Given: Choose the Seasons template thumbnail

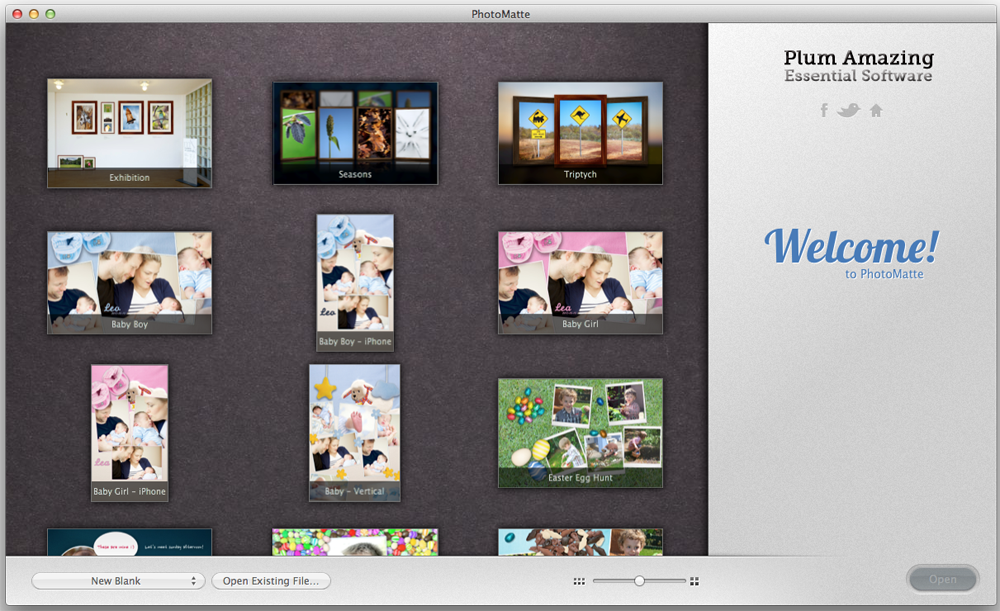Looking at the screenshot, I should [x=355, y=133].
